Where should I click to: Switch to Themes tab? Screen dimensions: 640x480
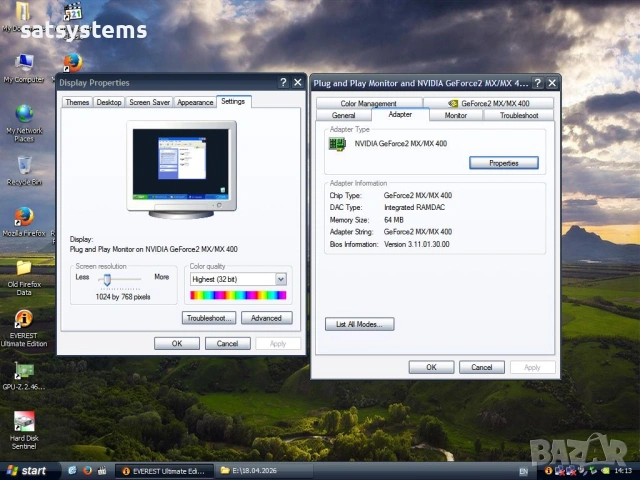(x=77, y=102)
